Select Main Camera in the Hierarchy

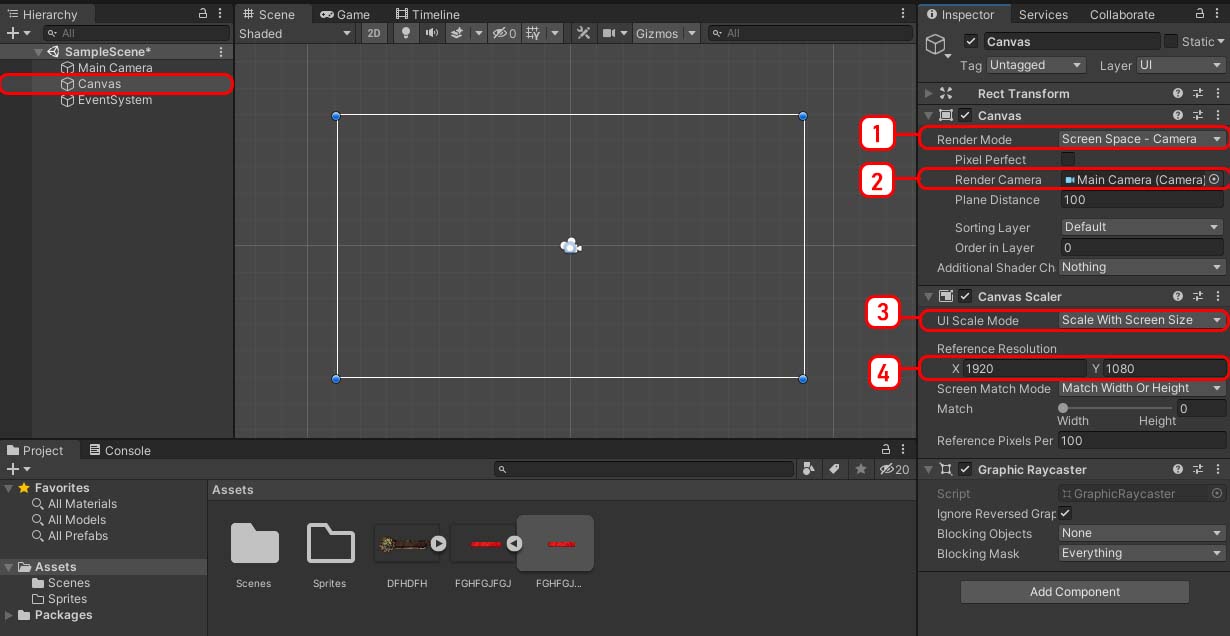point(115,68)
